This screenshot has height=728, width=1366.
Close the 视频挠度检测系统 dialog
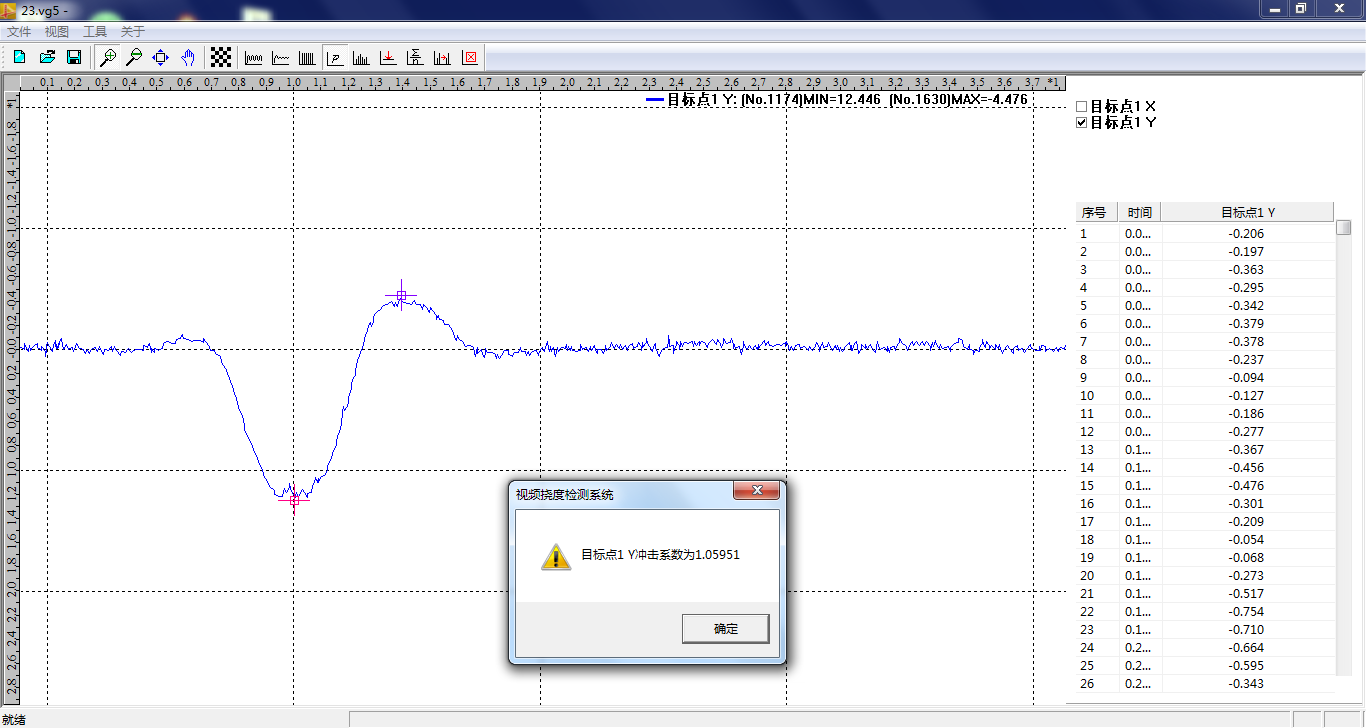(757, 490)
